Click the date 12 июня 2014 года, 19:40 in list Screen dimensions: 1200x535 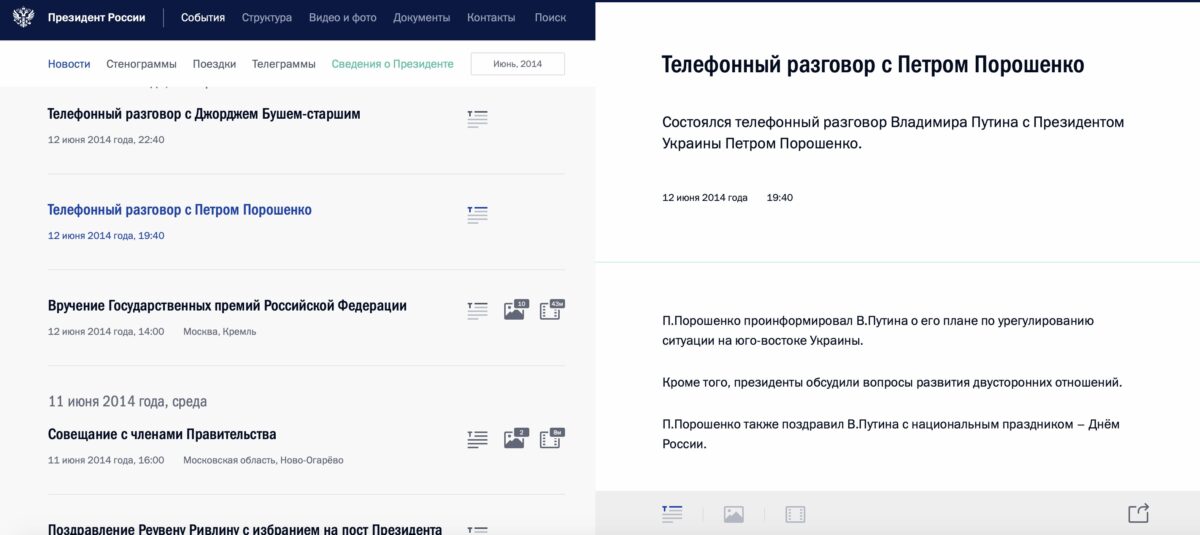pyautogui.click(x=106, y=236)
